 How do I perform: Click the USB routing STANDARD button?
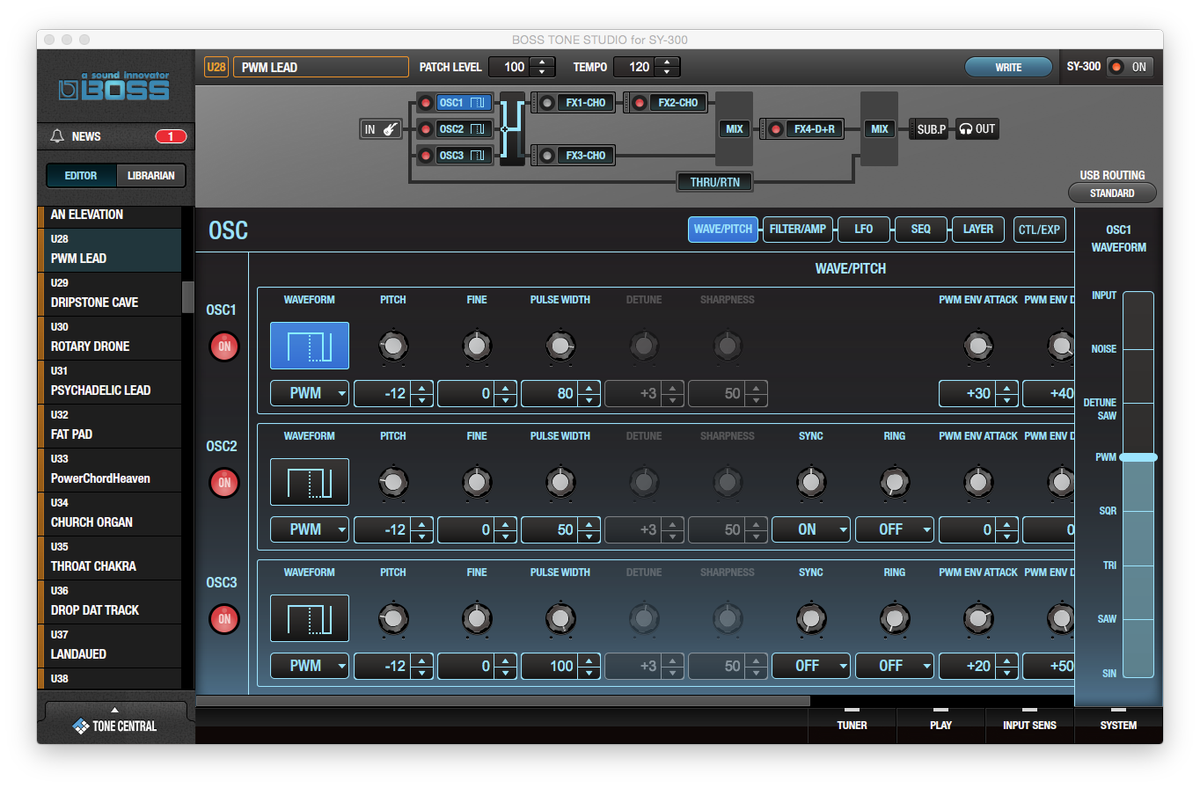[1112, 193]
